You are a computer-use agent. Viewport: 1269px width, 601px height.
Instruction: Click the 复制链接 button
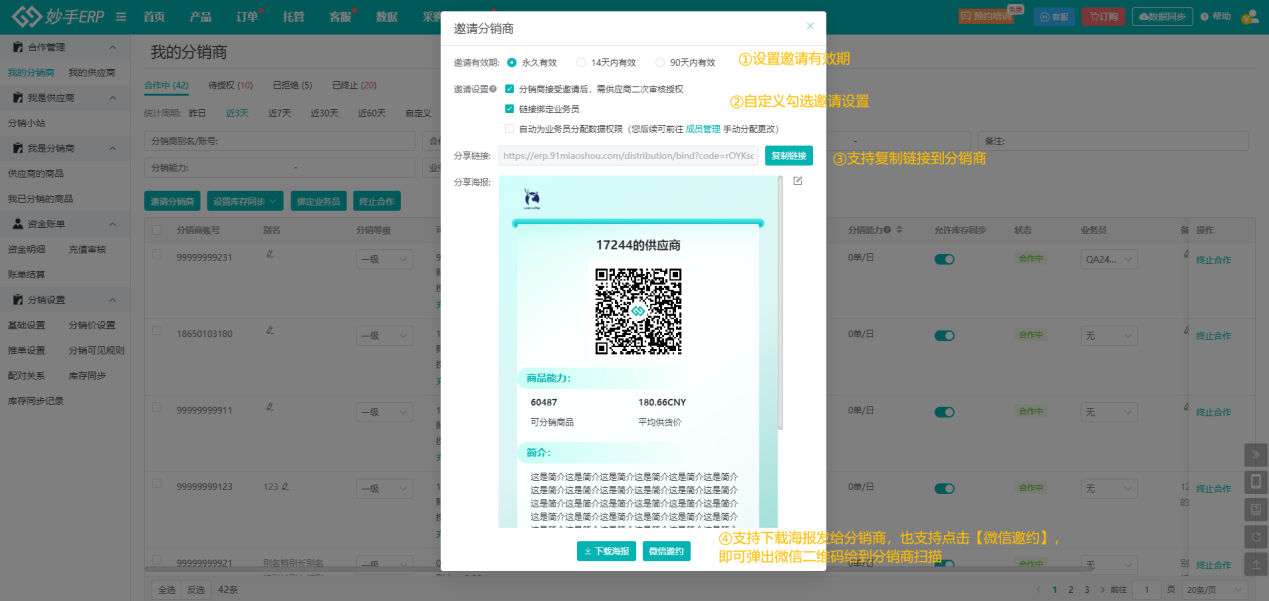789,156
